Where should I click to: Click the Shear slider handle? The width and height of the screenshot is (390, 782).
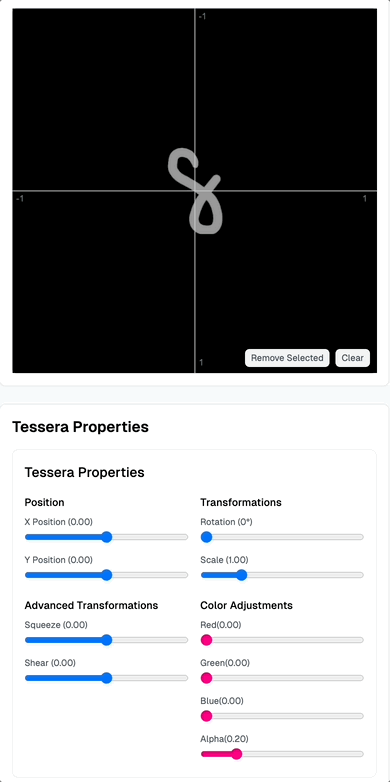[106, 678]
